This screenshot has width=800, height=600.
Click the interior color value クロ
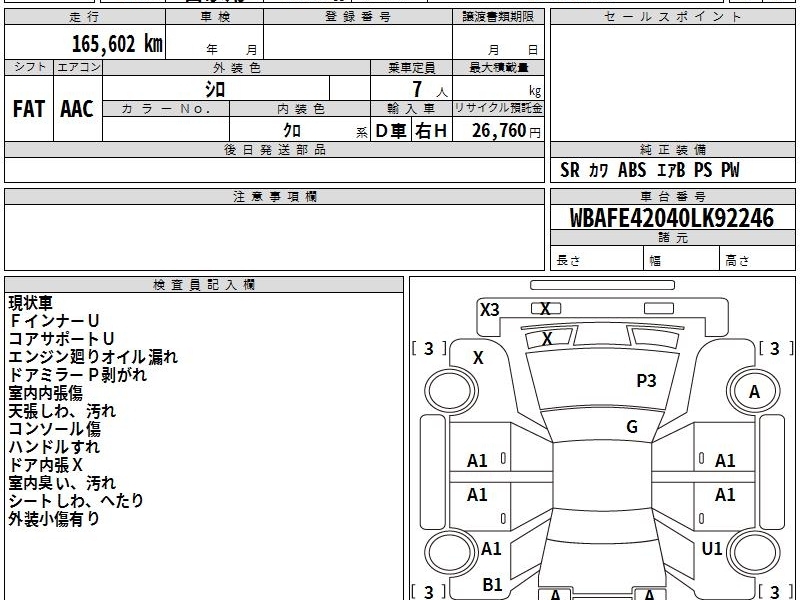(x=292, y=130)
